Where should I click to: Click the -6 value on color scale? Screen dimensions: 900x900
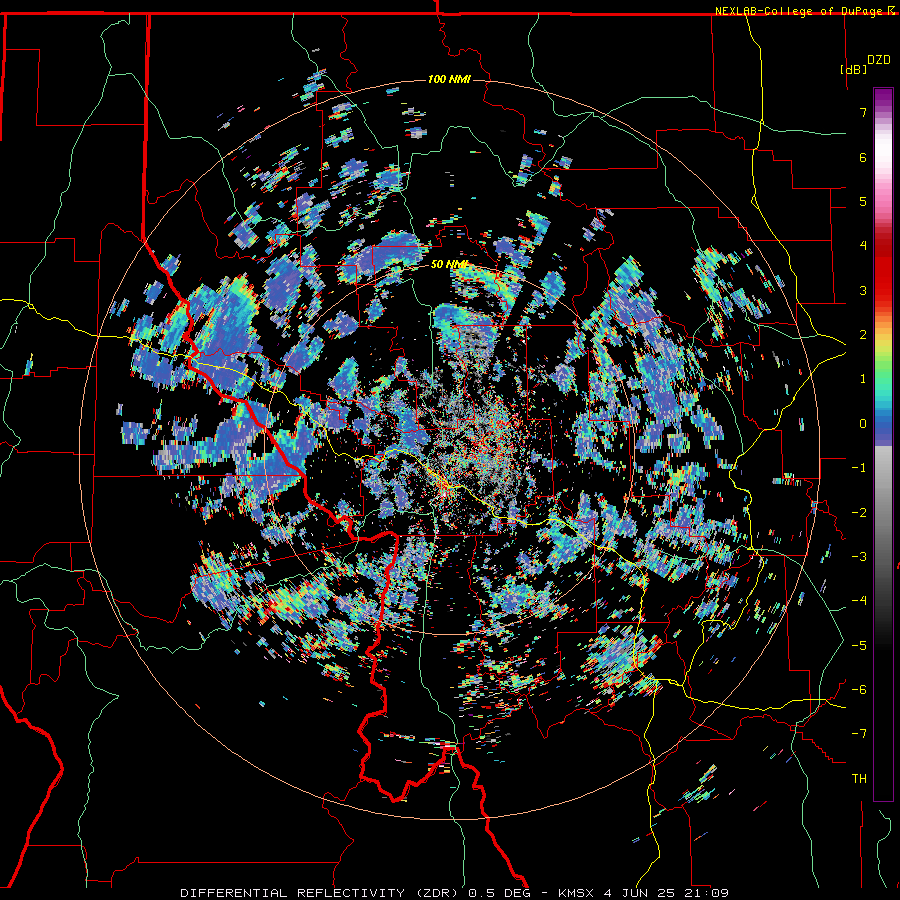[859, 690]
